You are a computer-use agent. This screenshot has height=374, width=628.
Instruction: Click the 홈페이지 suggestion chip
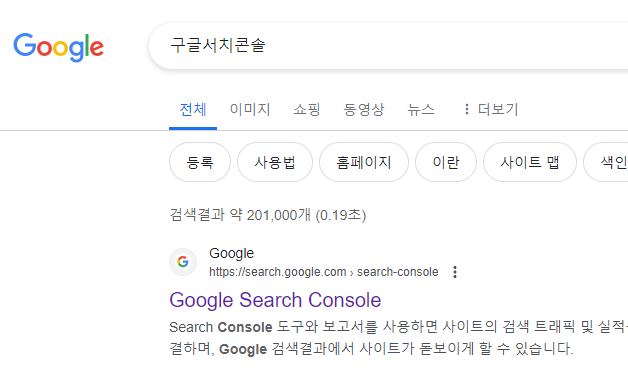(x=364, y=162)
